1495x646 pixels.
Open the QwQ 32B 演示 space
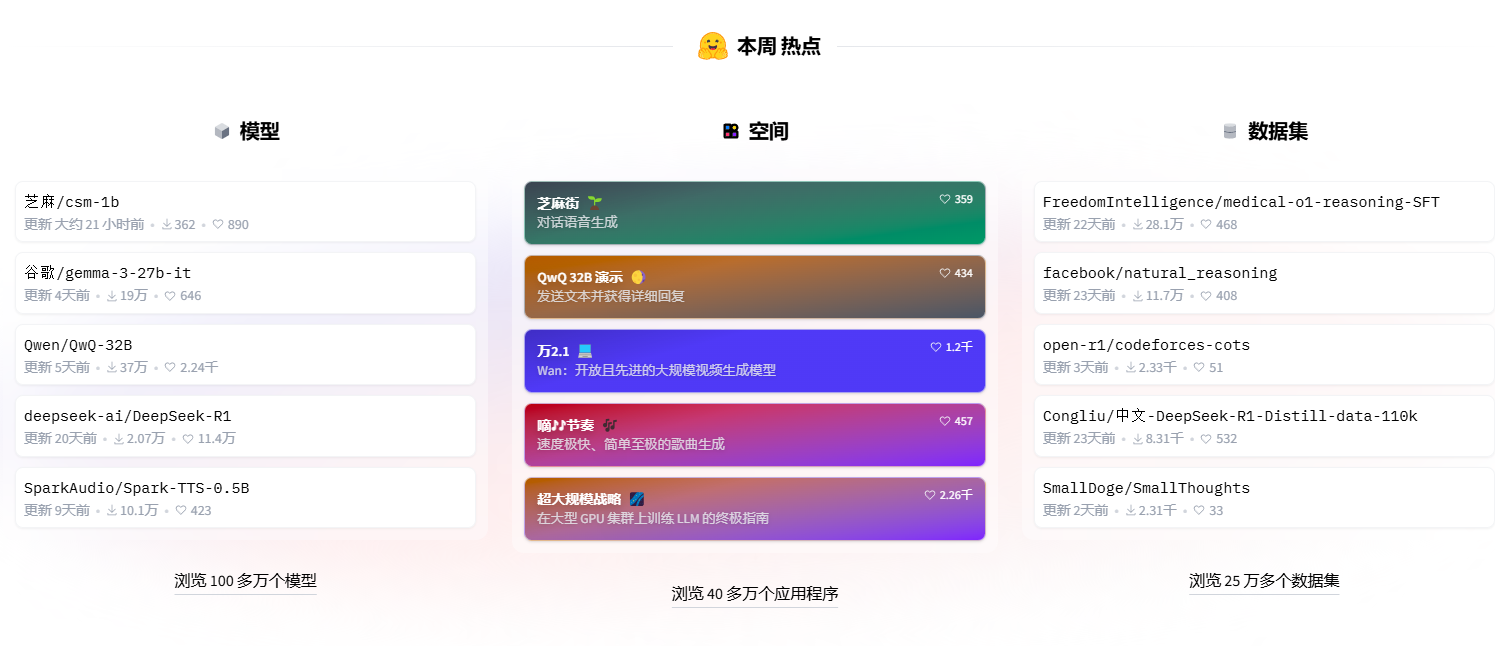[755, 287]
